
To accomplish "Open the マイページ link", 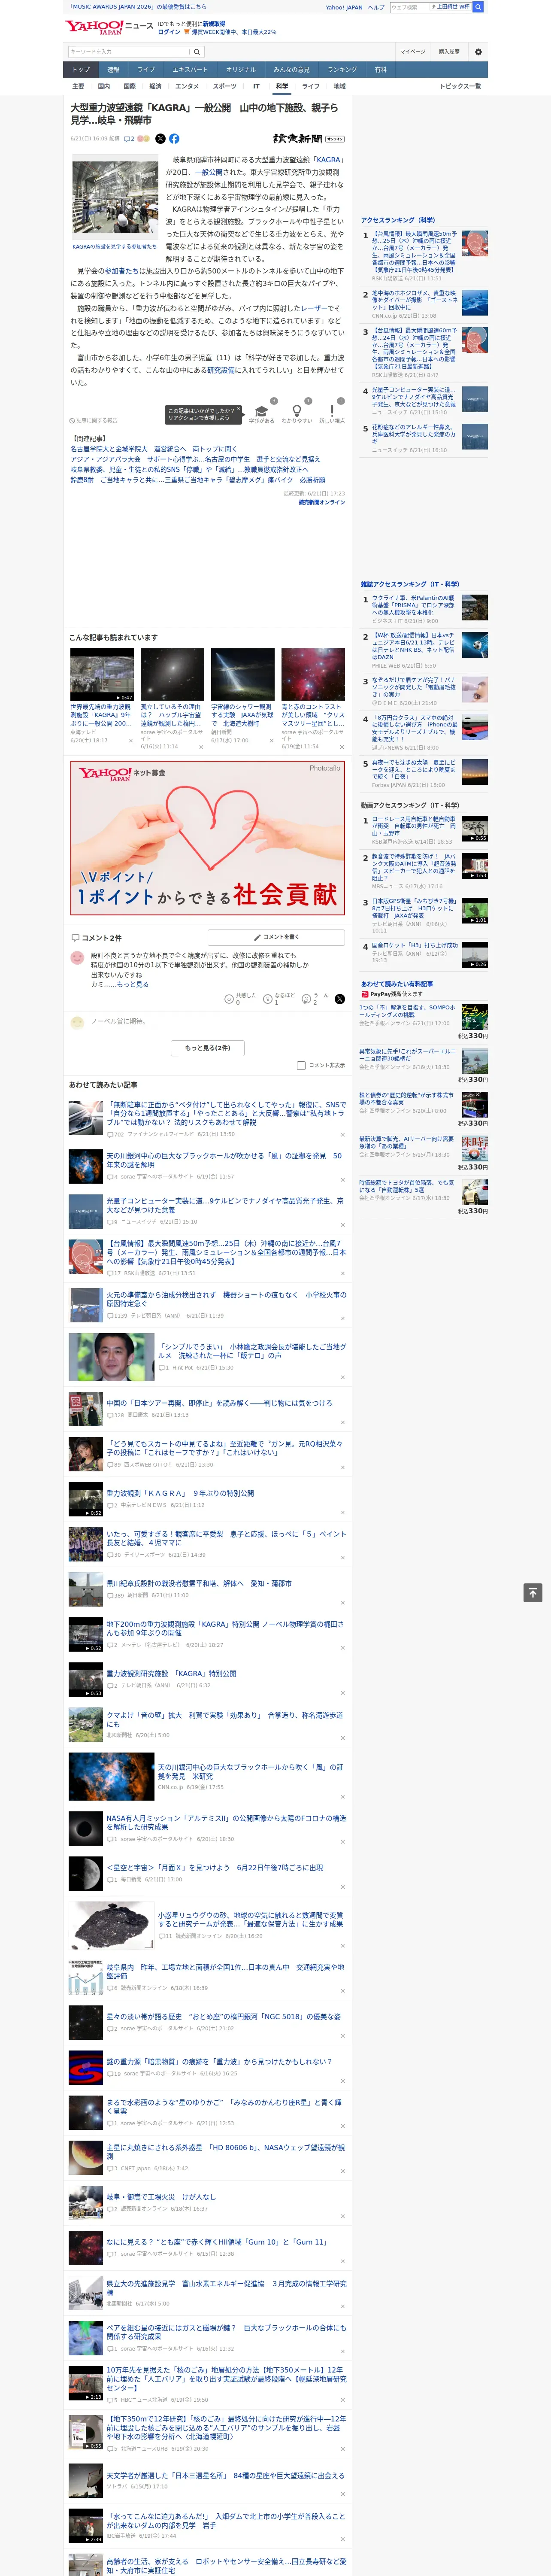I will pyautogui.click(x=413, y=52).
